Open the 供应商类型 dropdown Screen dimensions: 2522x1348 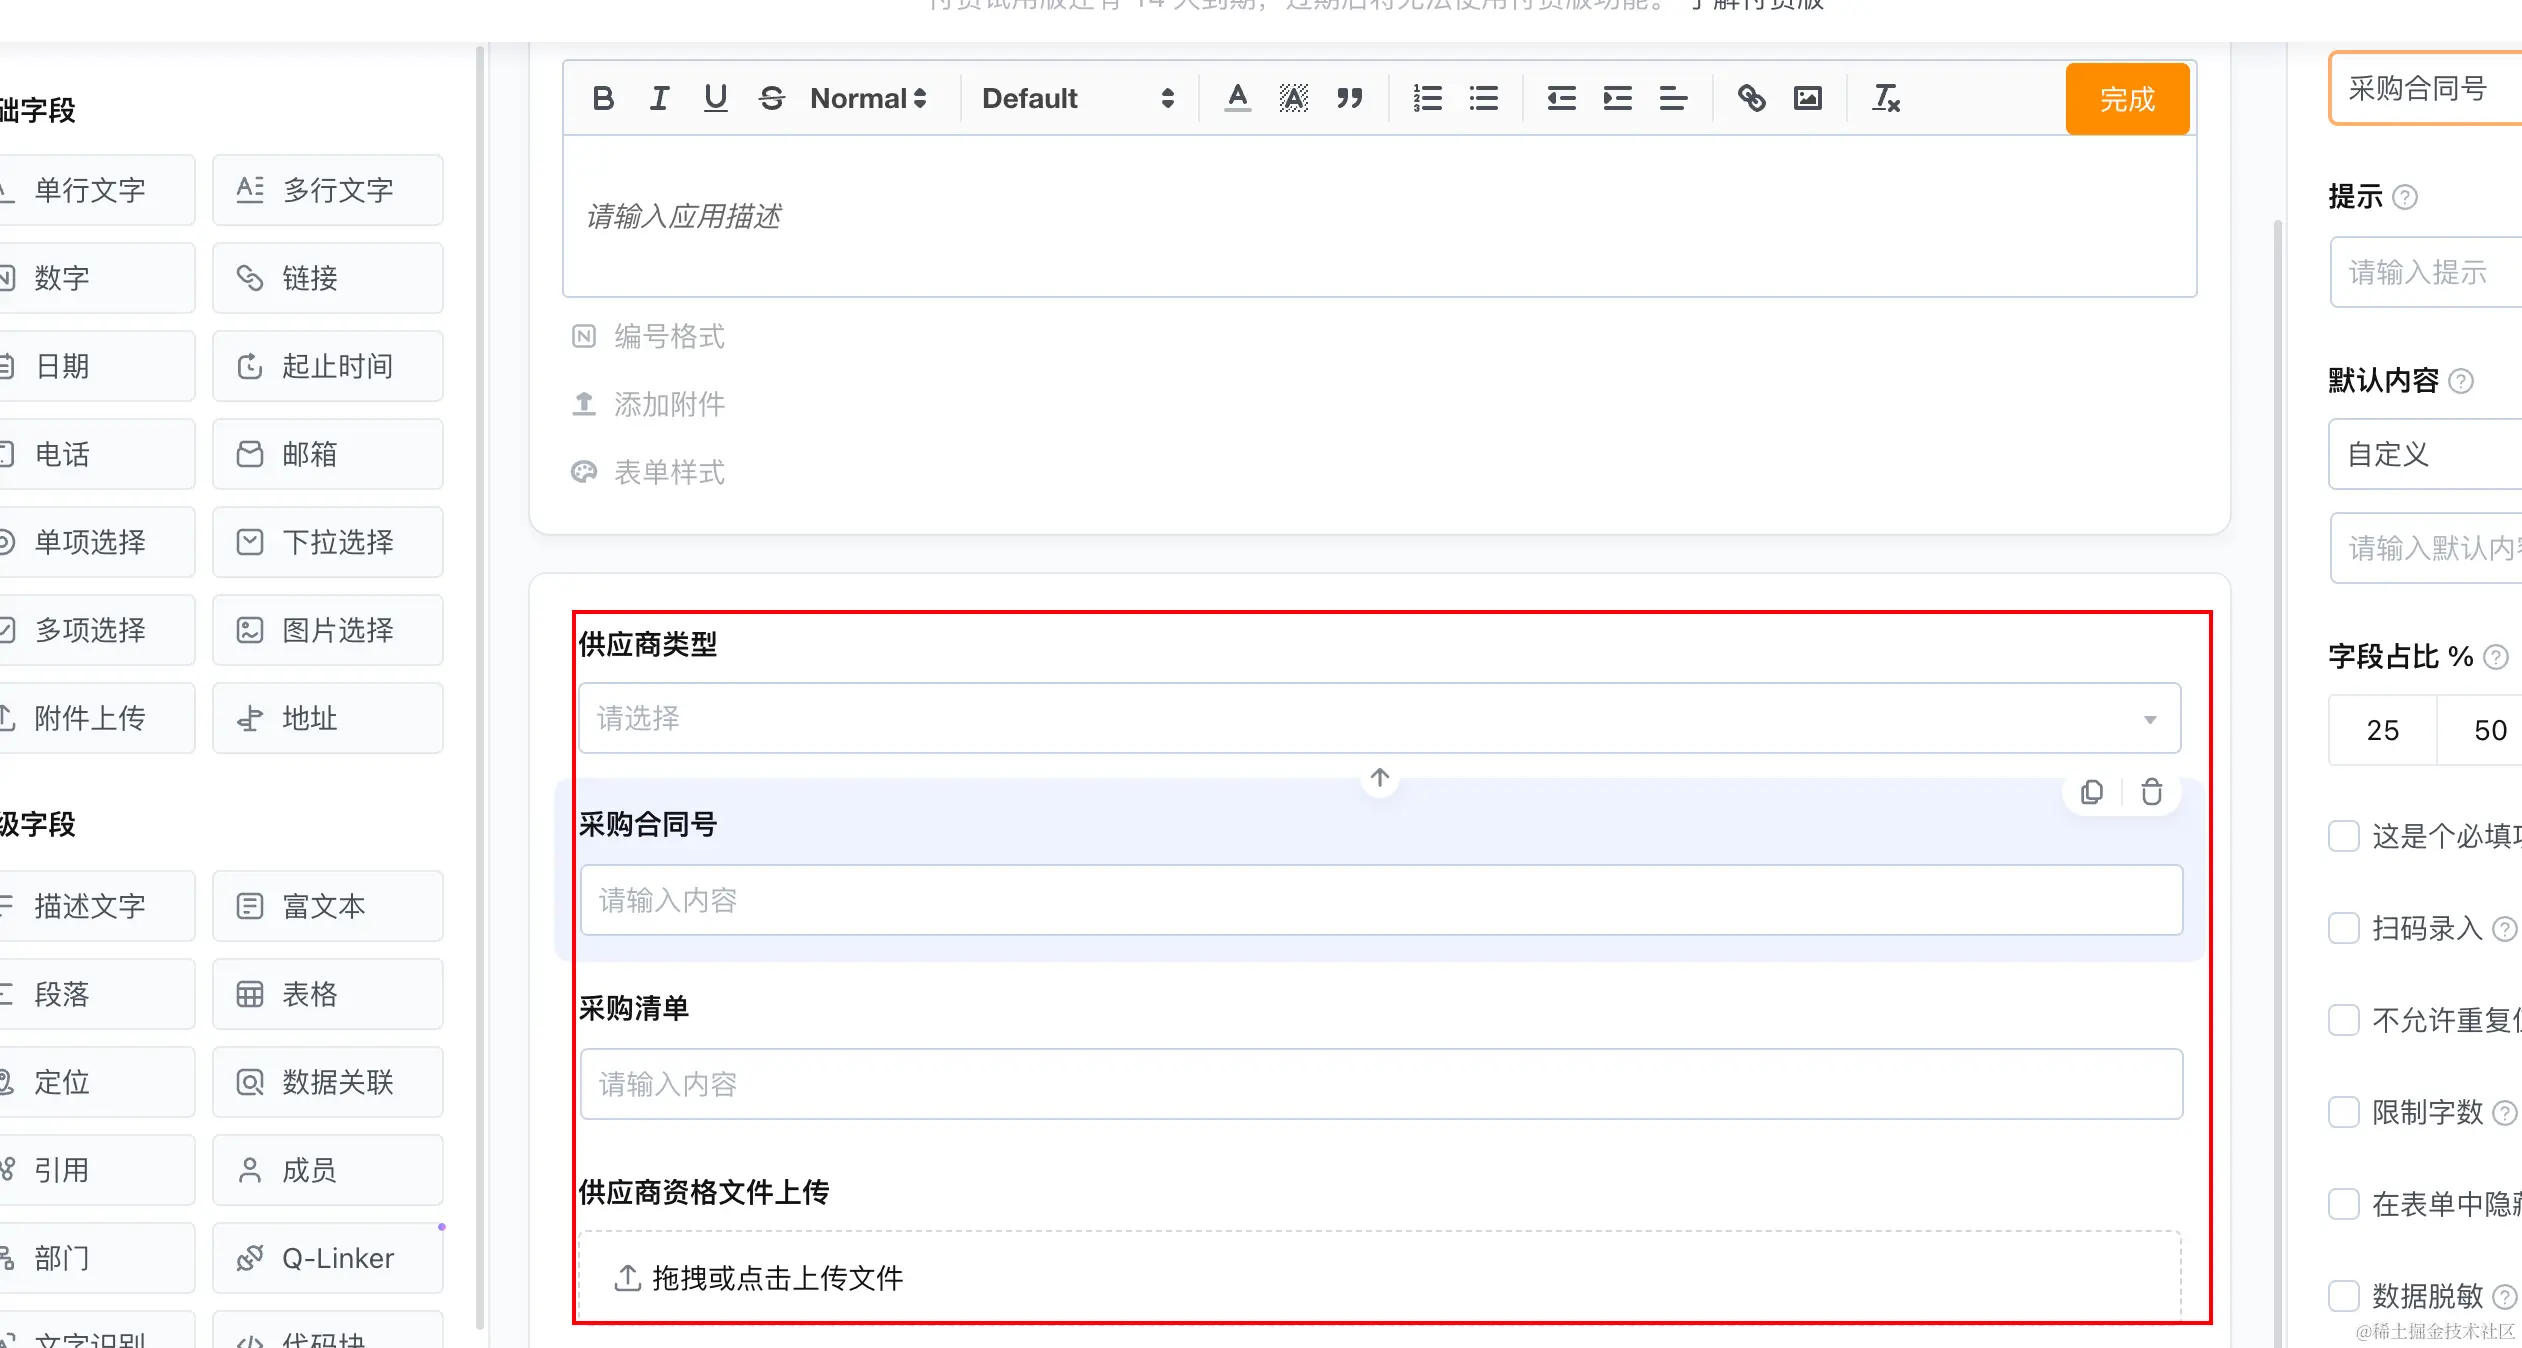[1379, 718]
